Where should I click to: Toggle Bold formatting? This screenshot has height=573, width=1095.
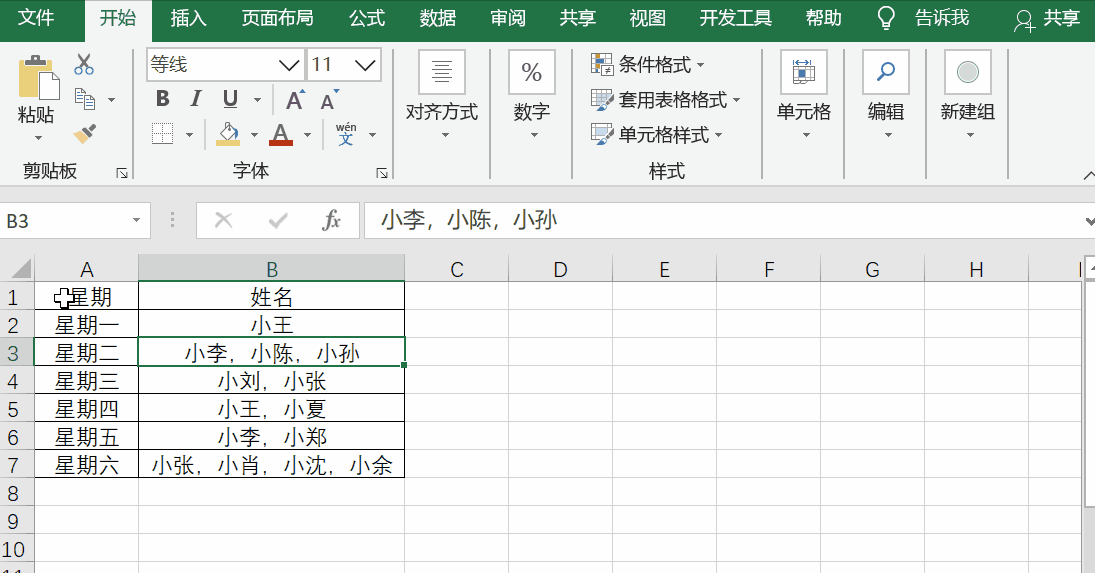click(x=163, y=99)
